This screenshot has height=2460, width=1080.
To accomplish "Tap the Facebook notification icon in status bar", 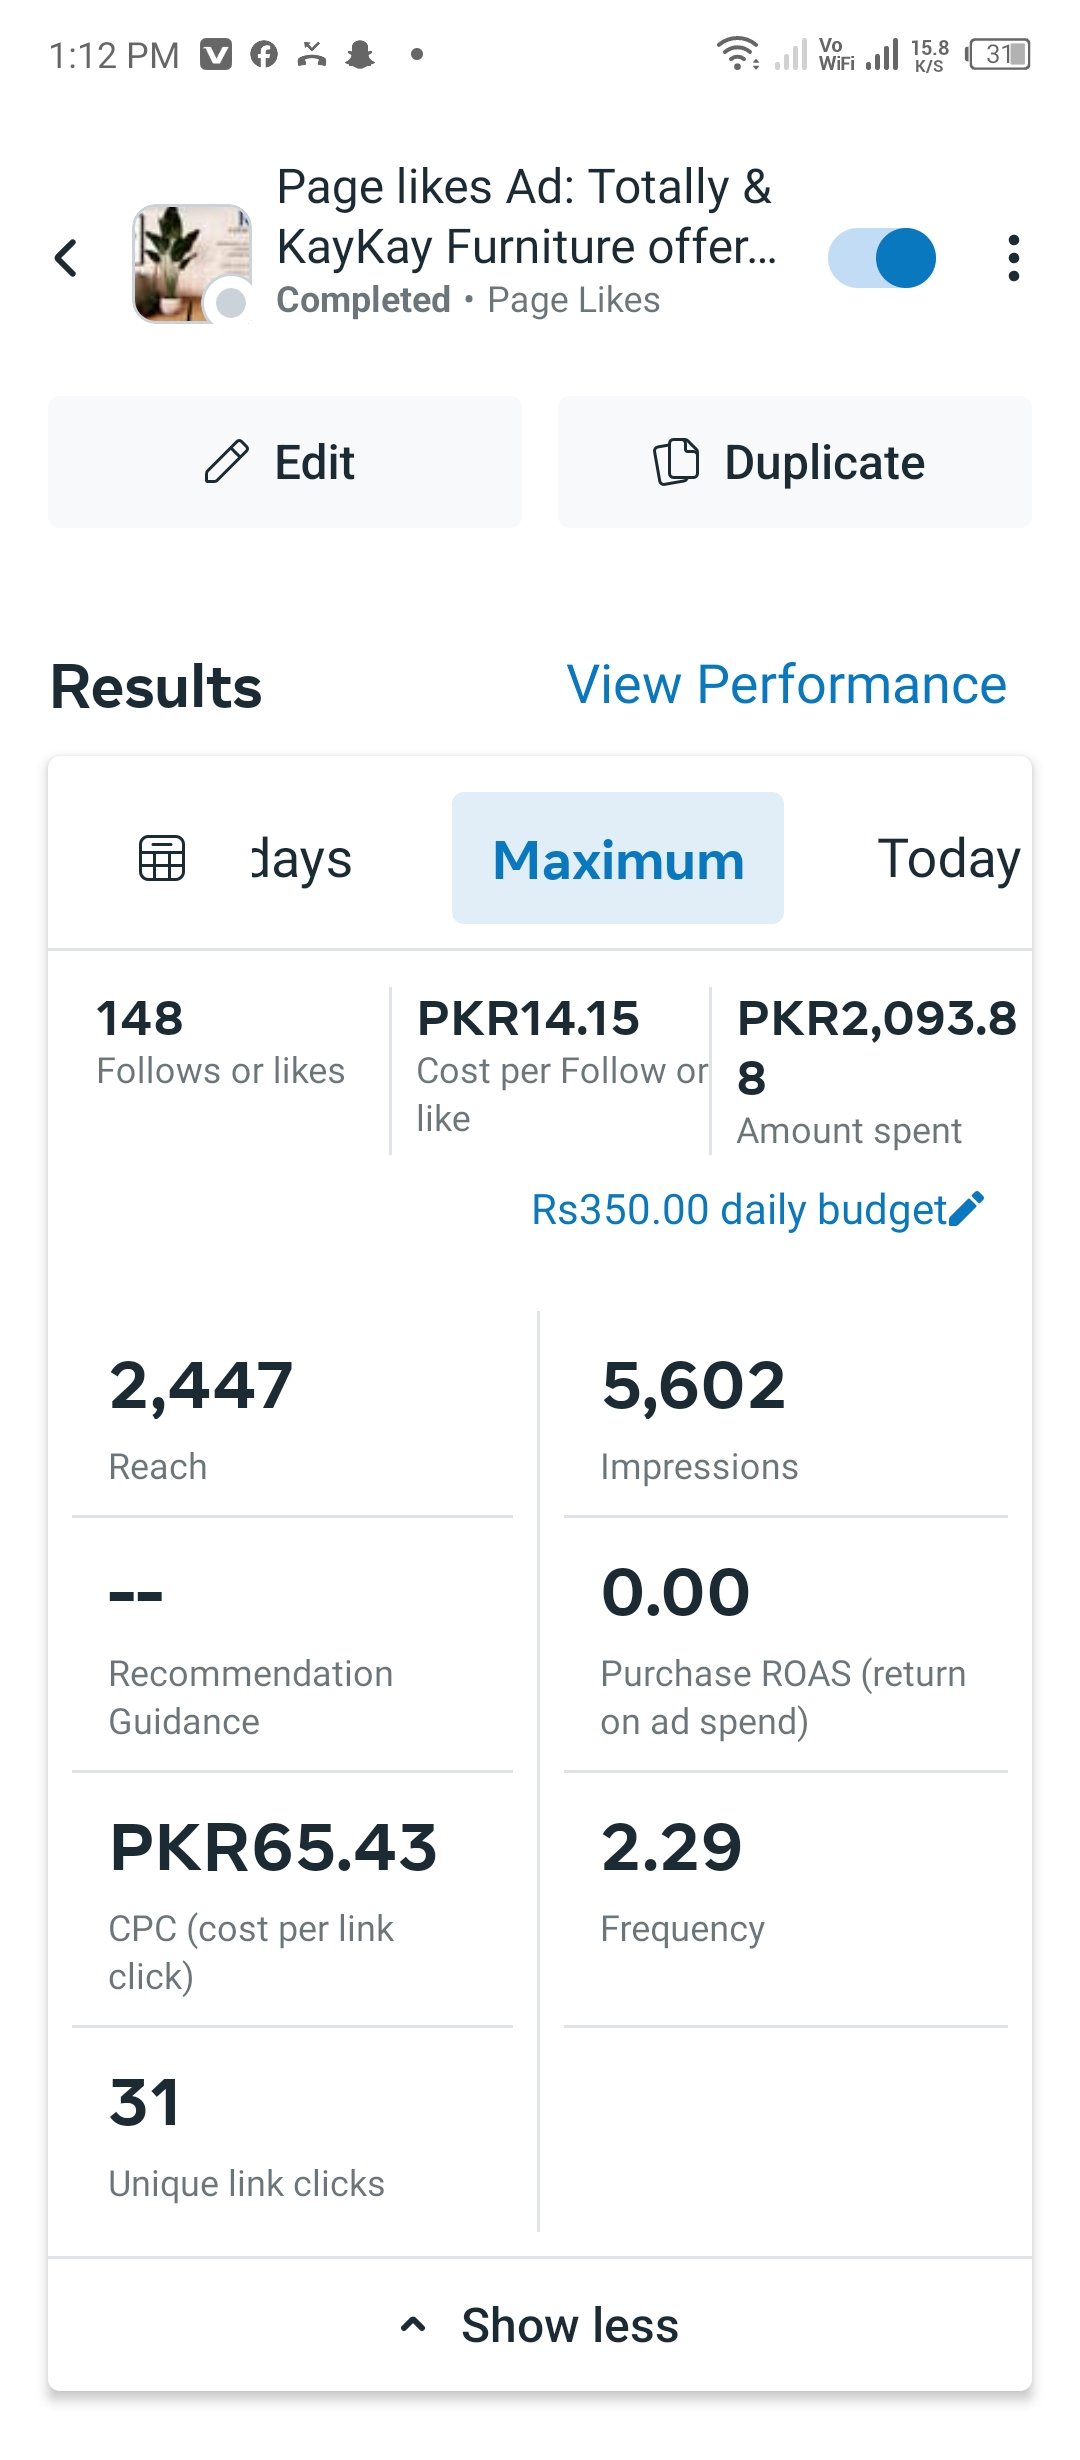I will pyautogui.click(x=264, y=54).
